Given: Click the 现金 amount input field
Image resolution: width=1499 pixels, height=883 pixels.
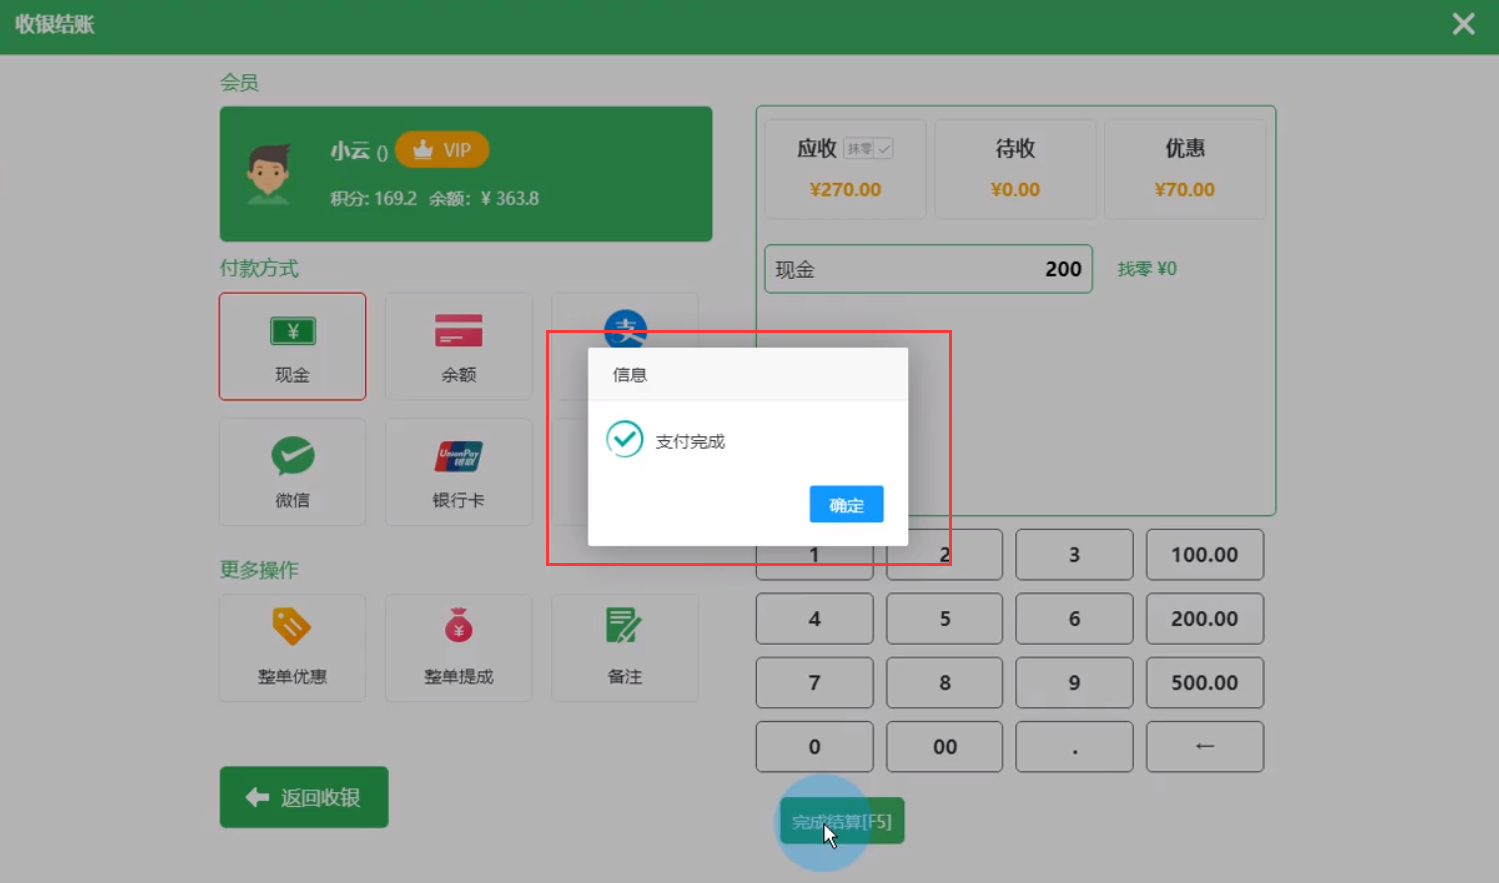Looking at the screenshot, I should coord(927,269).
